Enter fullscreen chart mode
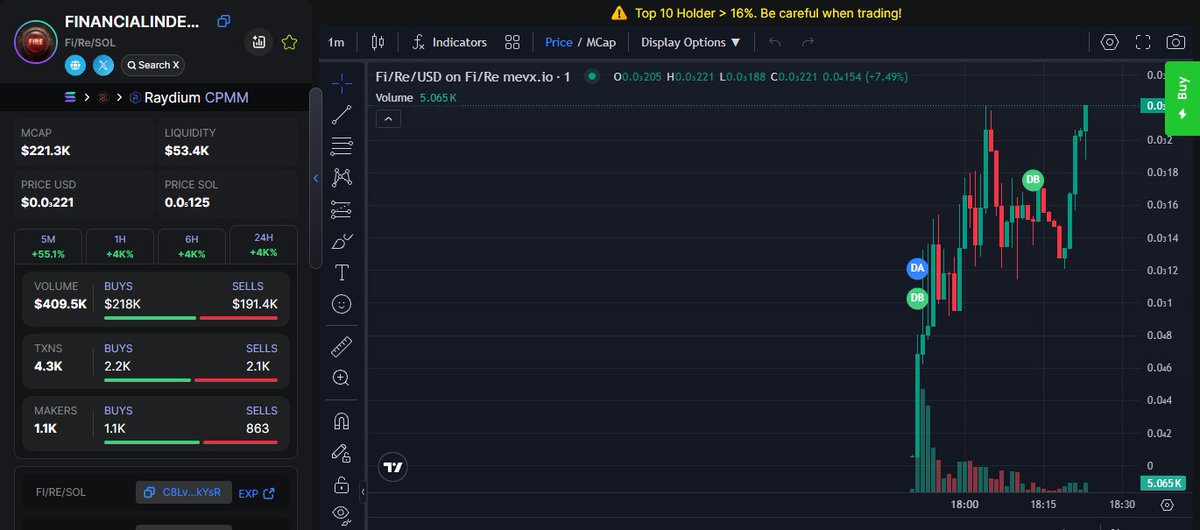Viewport: 1200px width, 530px height. click(x=1143, y=42)
